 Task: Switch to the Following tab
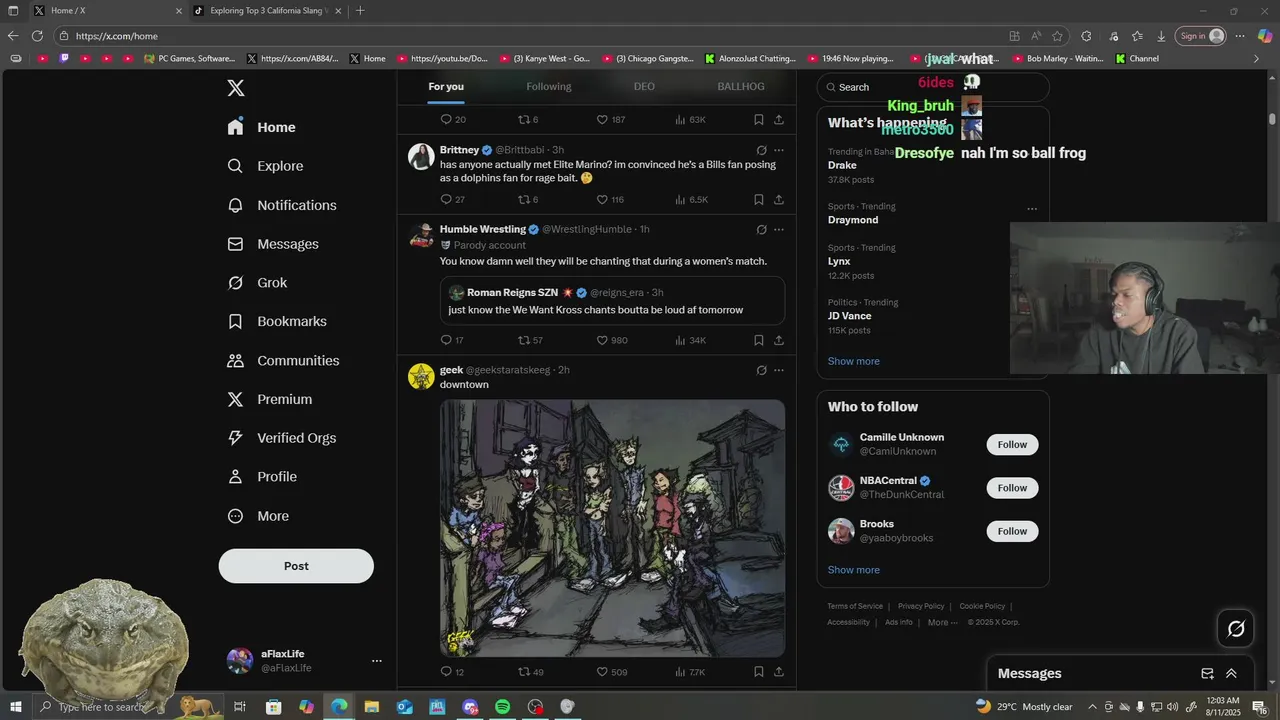click(549, 87)
